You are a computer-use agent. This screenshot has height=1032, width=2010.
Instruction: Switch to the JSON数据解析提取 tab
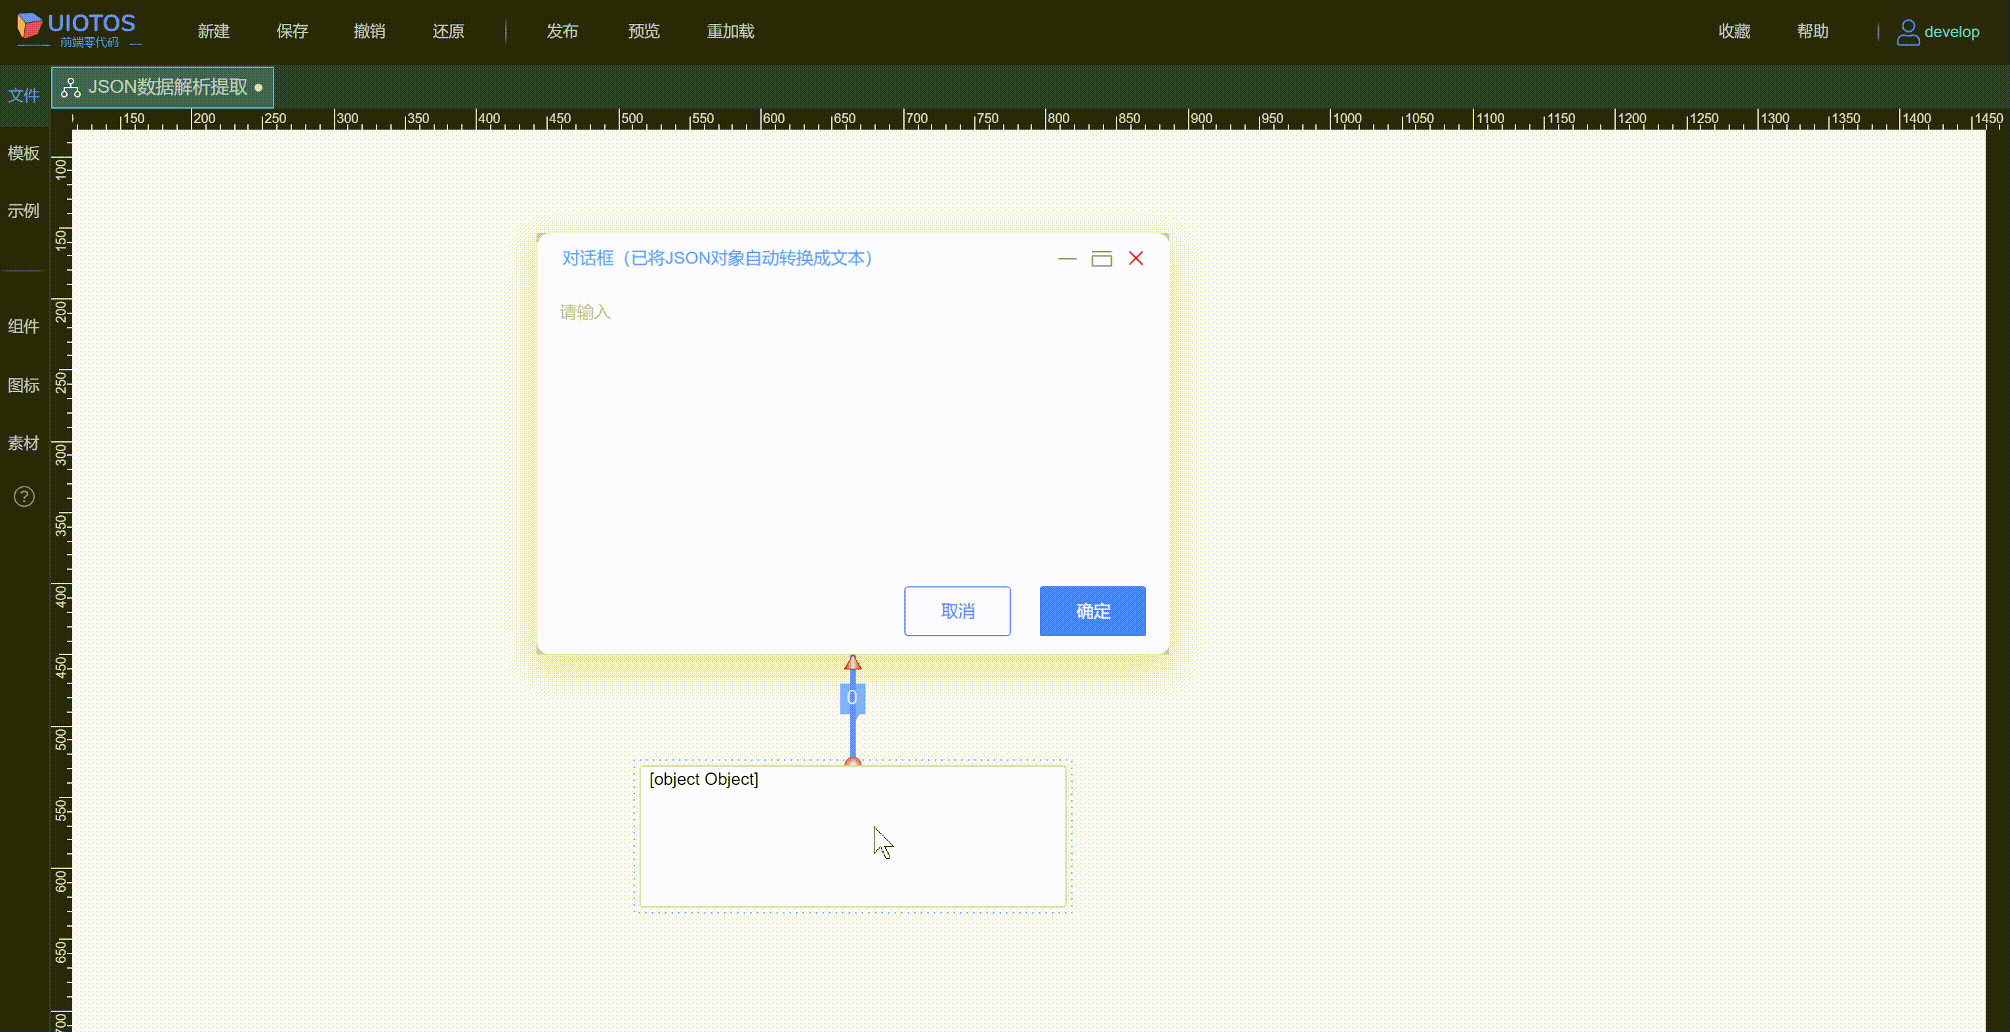click(x=163, y=88)
